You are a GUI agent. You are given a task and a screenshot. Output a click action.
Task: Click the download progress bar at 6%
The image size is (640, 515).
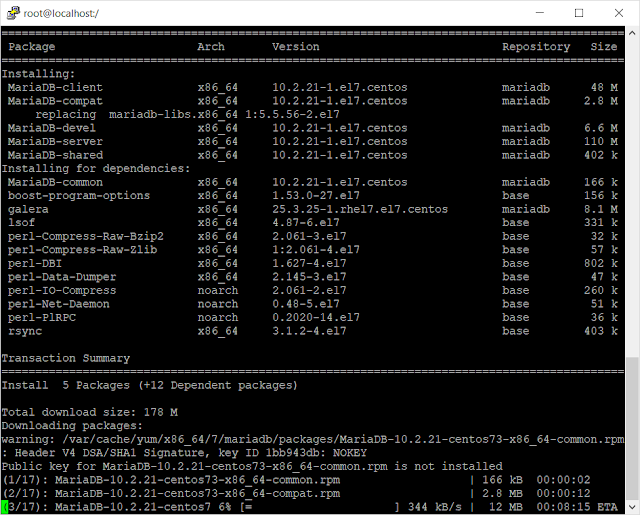[x=320, y=507]
